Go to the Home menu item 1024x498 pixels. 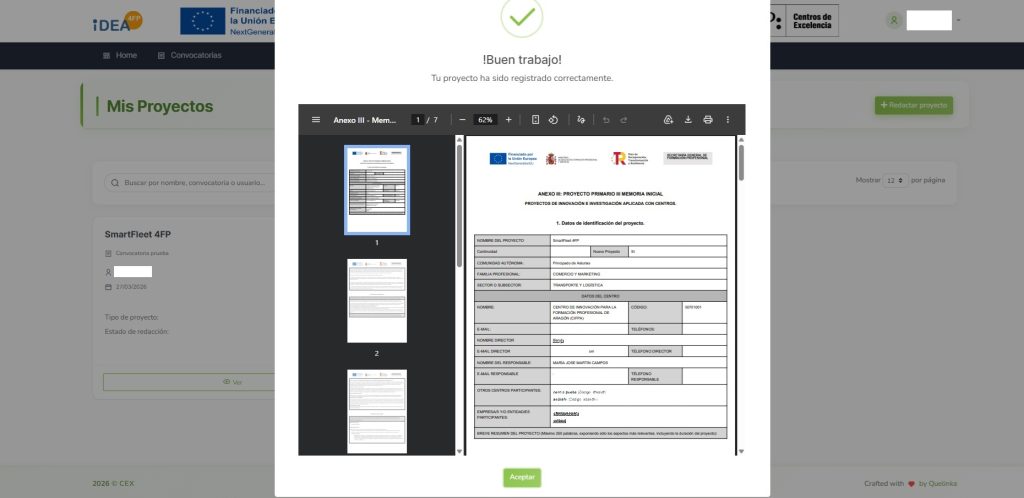[120, 55]
